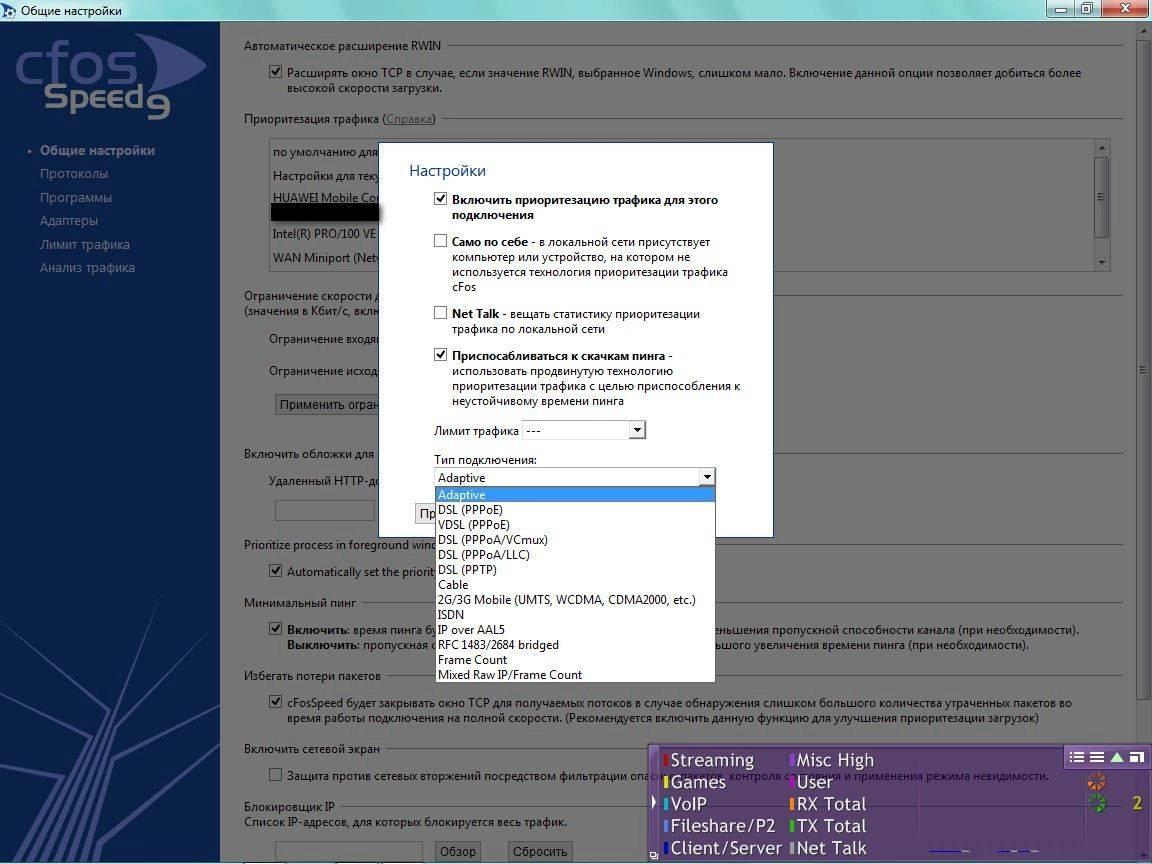
Task: Enable the Net Talk checkbox in dialog
Action: pyautogui.click(x=440, y=312)
